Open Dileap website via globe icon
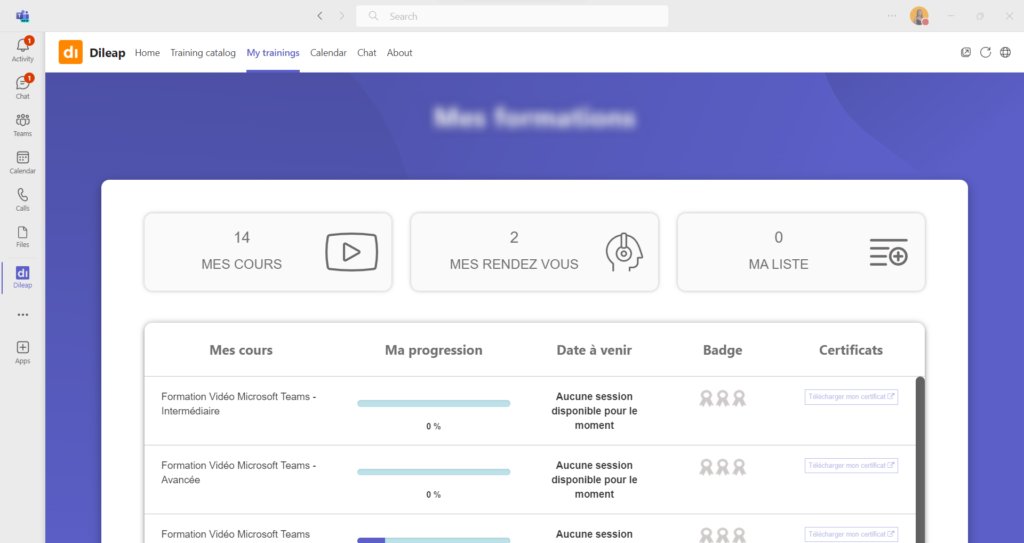 tap(1005, 52)
